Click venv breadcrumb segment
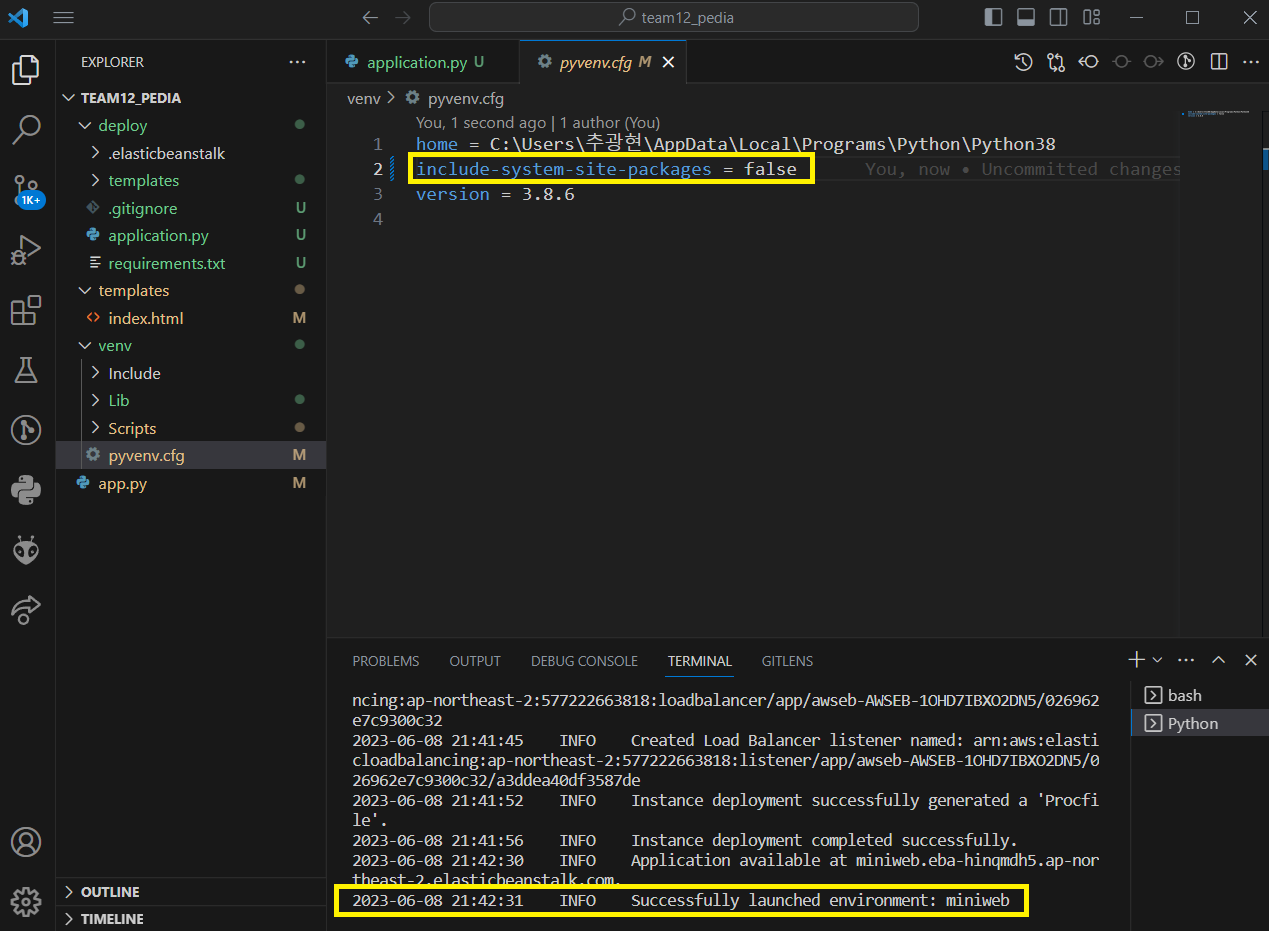Viewport: 1269px width, 931px height. coord(364,98)
